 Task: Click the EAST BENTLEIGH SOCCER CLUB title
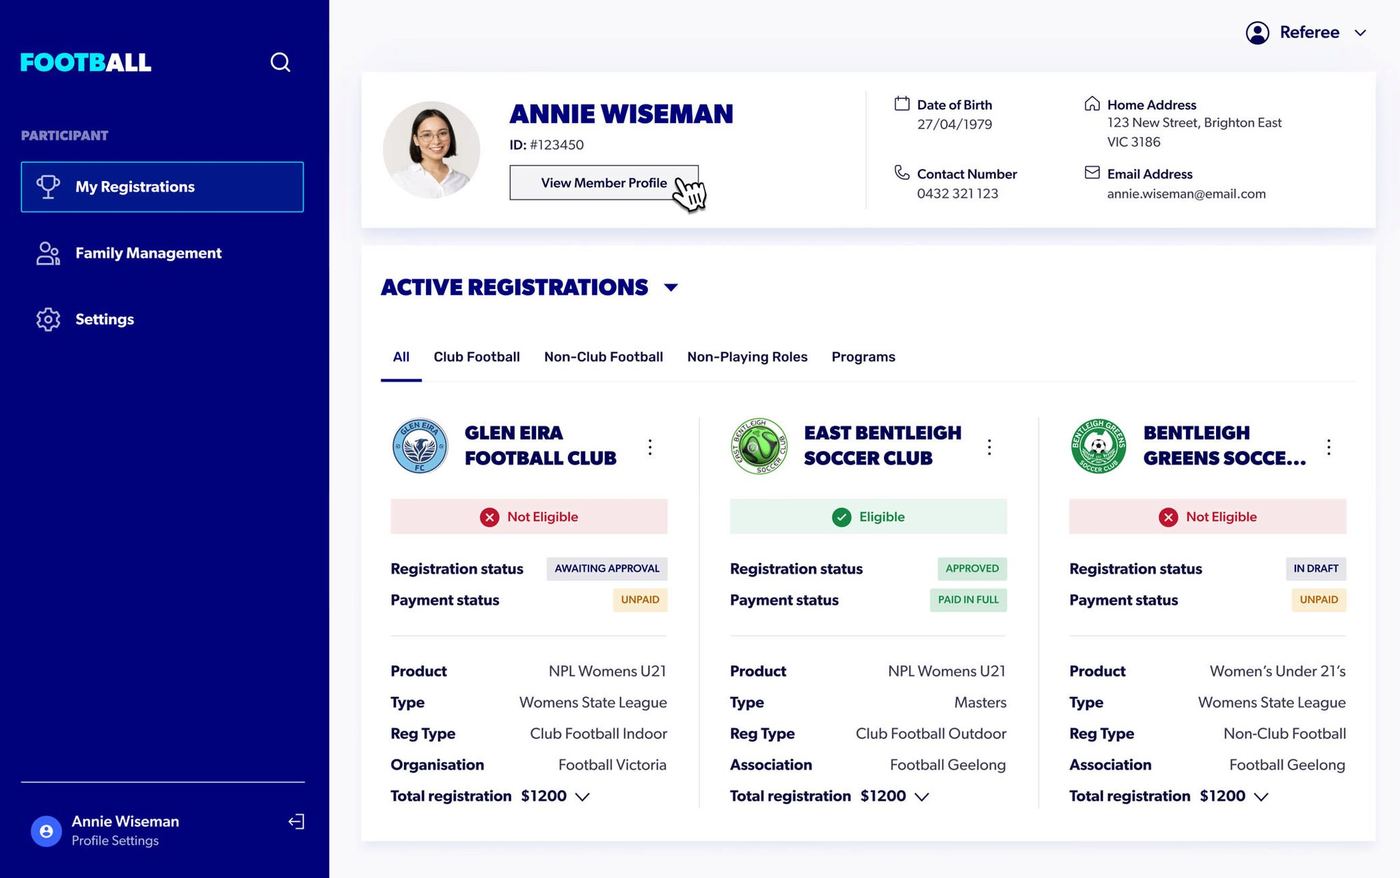click(882, 446)
